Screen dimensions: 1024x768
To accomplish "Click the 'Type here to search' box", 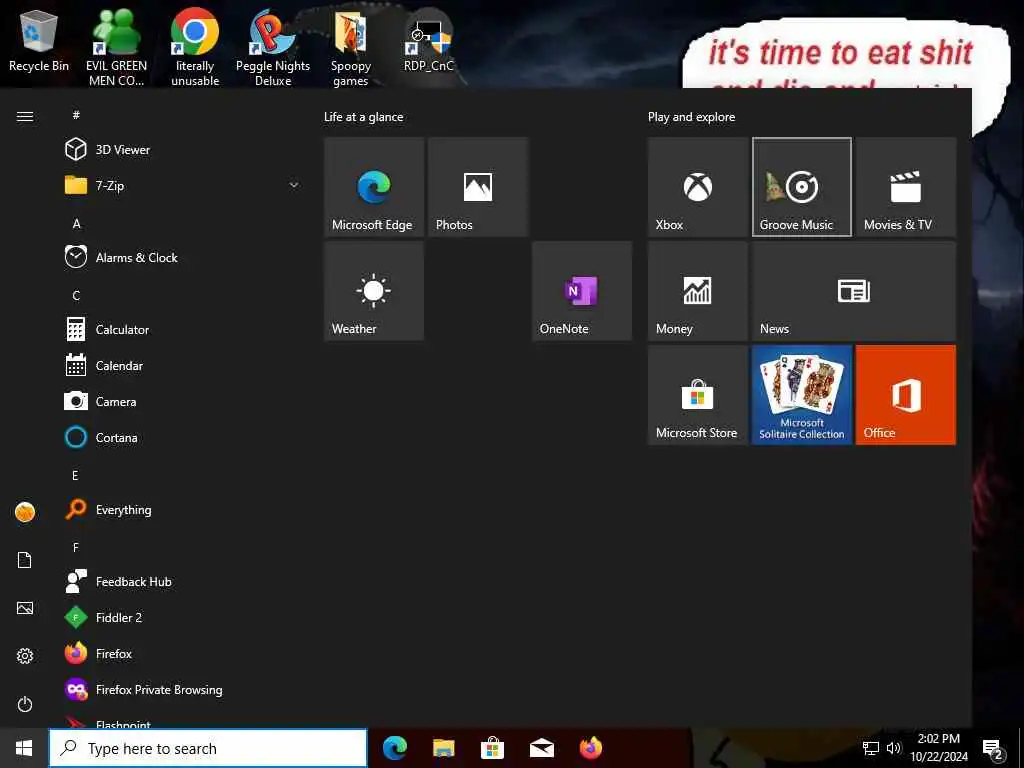I will click(208, 748).
